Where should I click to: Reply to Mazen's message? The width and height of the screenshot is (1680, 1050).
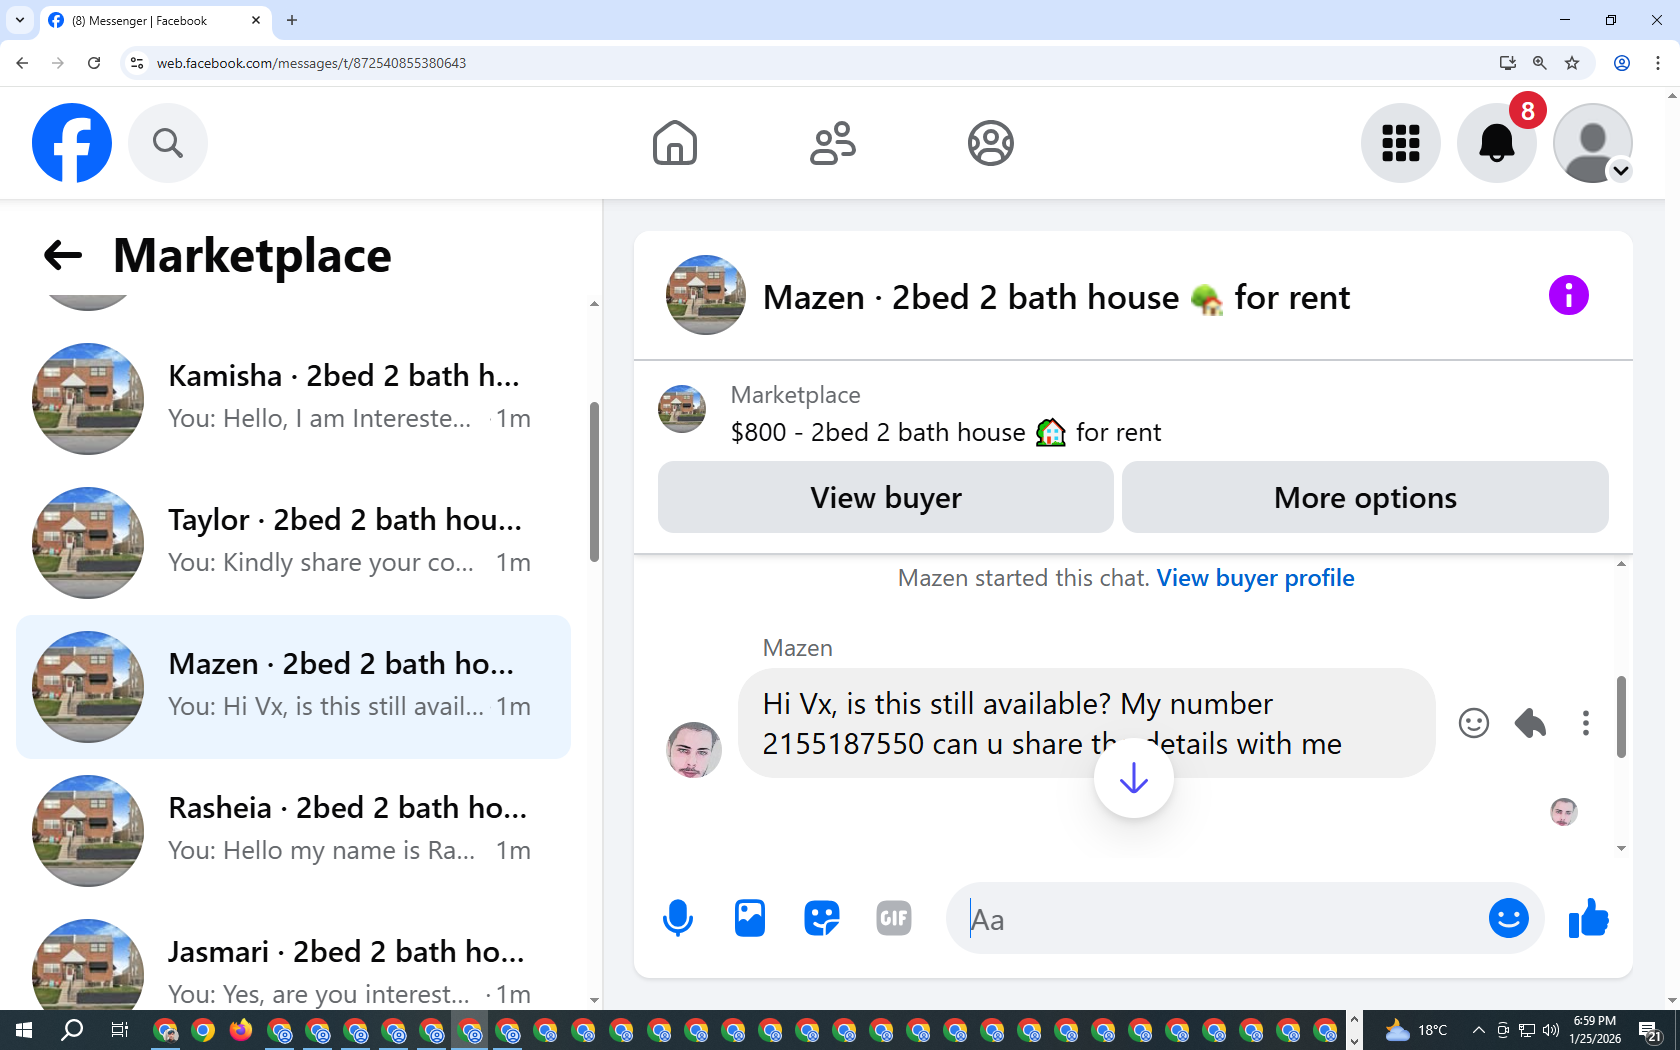click(x=1530, y=723)
